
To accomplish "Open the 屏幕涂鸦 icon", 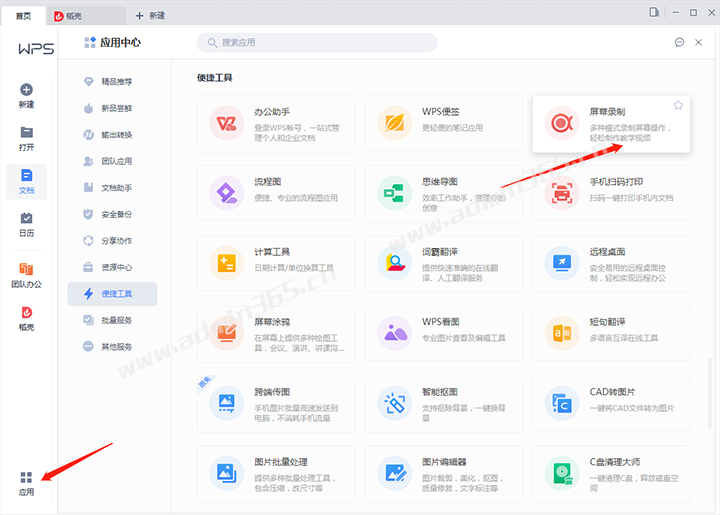I will click(226, 333).
